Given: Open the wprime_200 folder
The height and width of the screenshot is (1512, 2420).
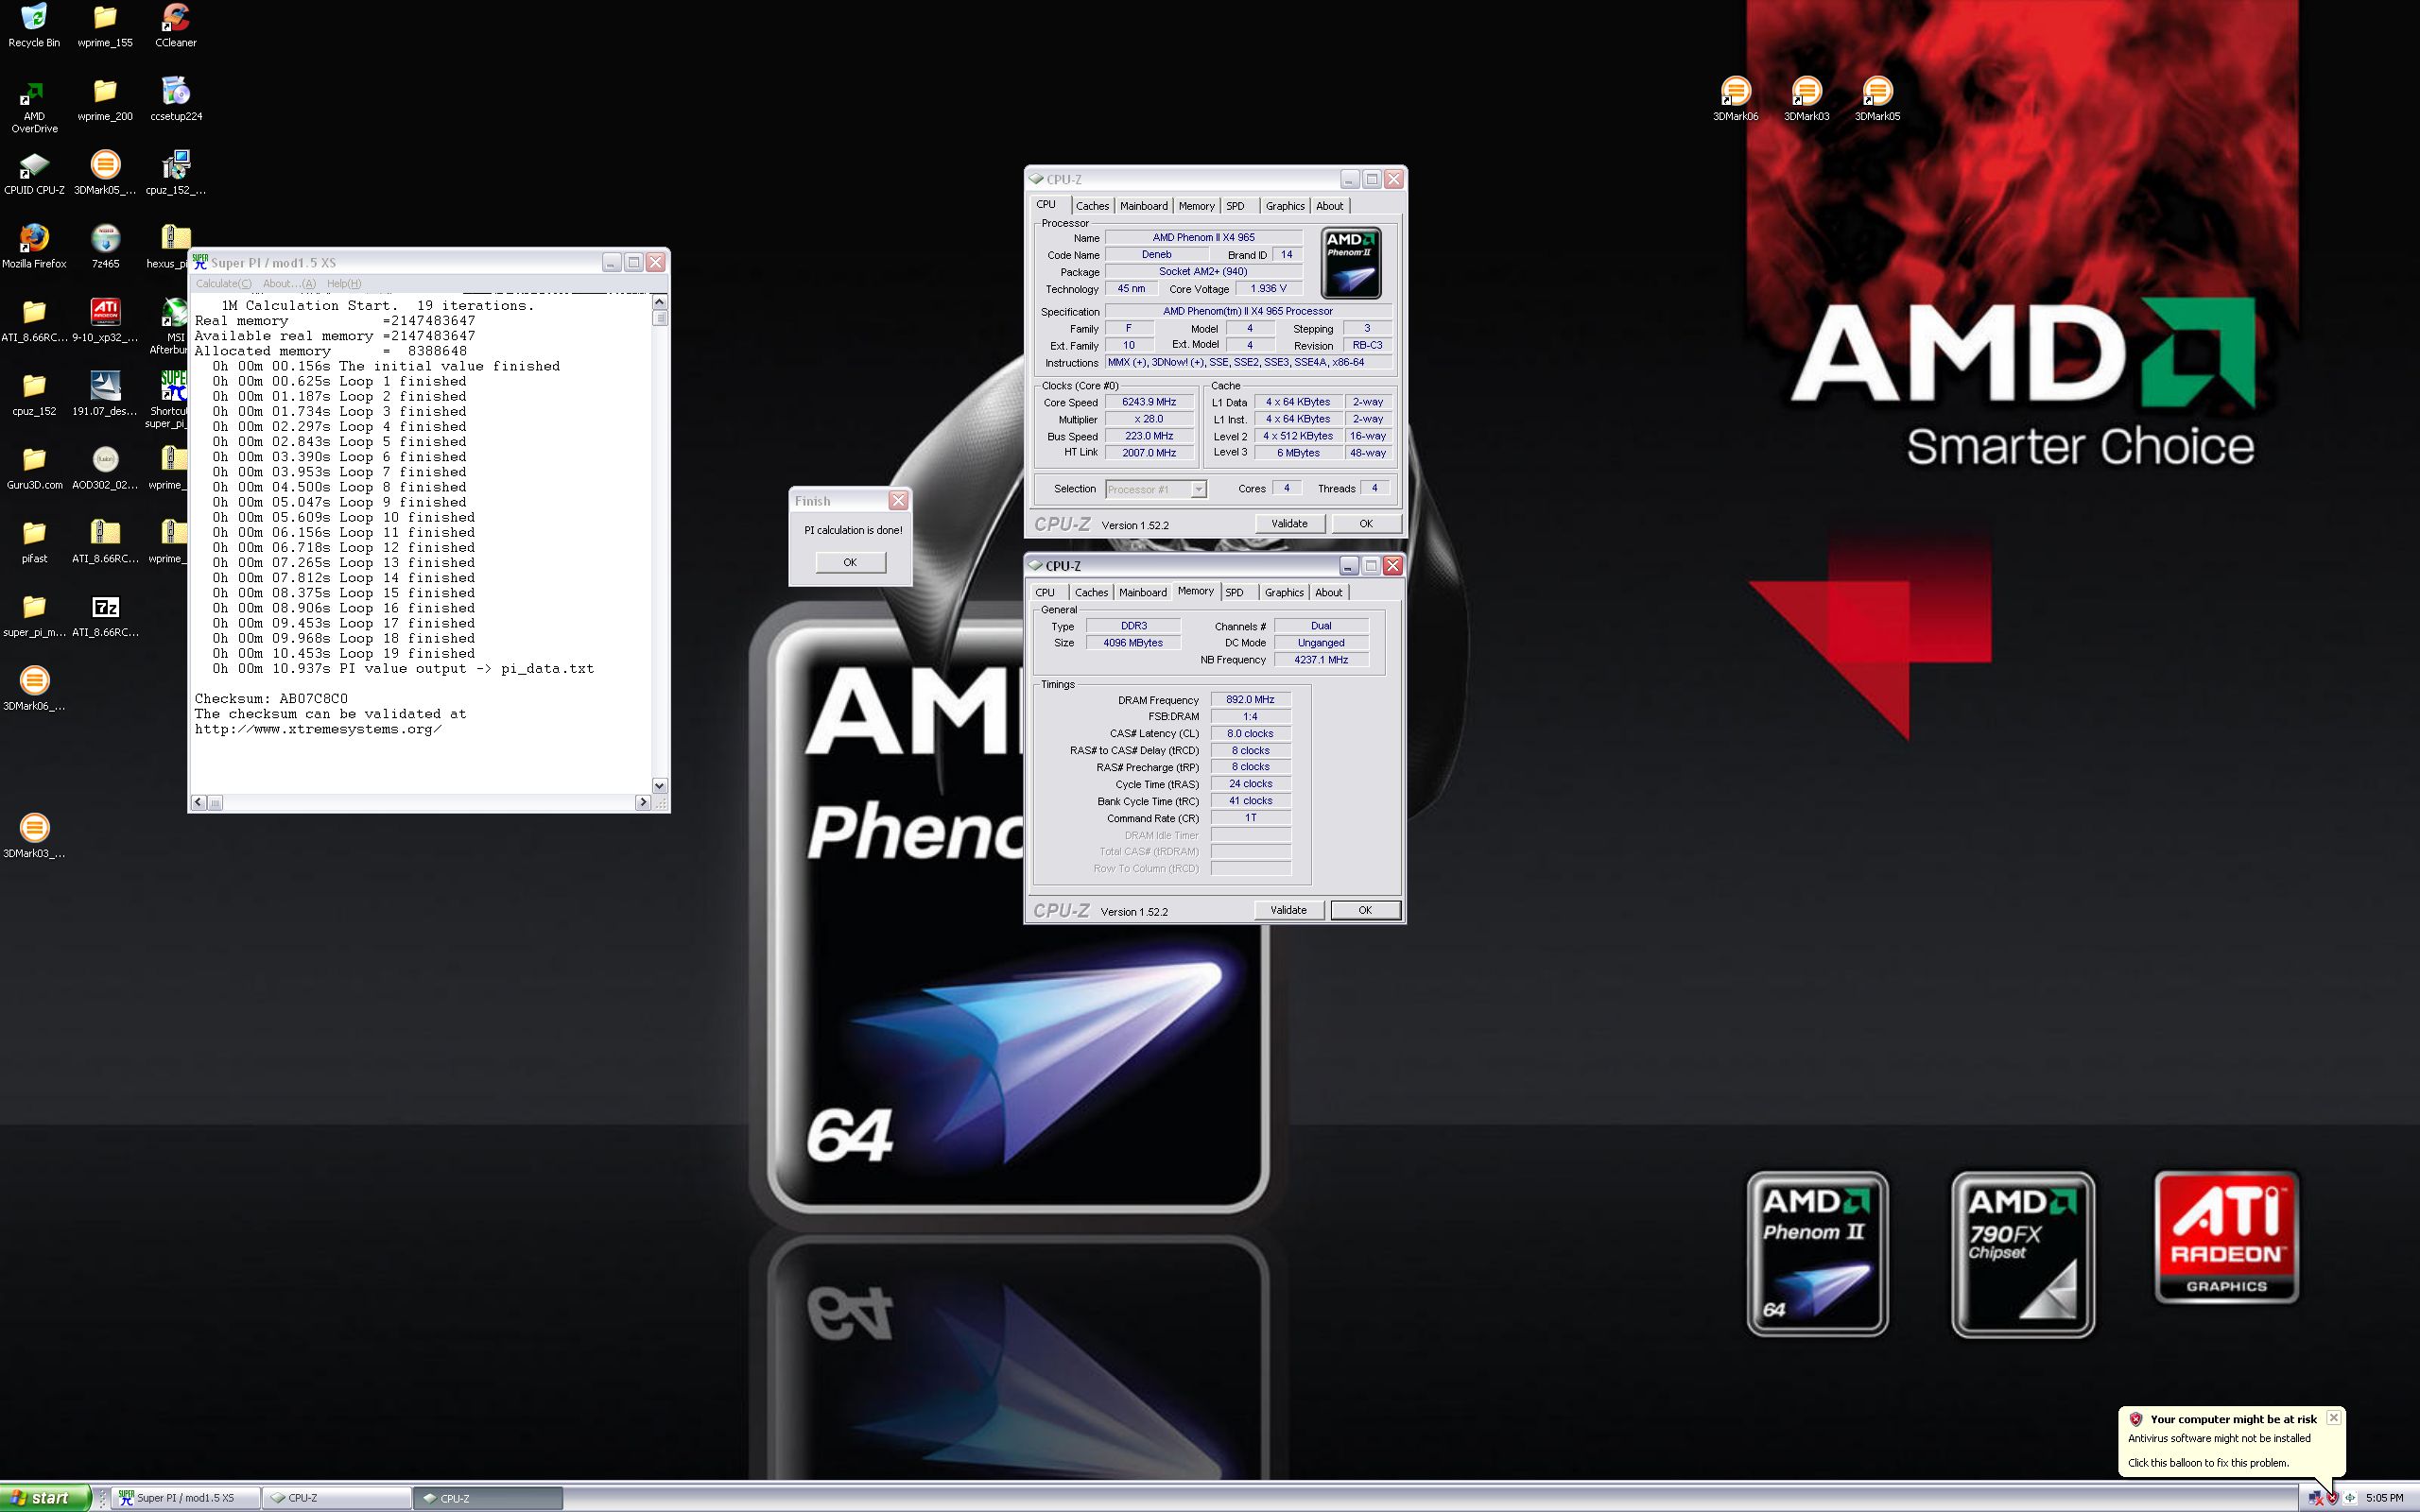Looking at the screenshot, I should (105, 100).
